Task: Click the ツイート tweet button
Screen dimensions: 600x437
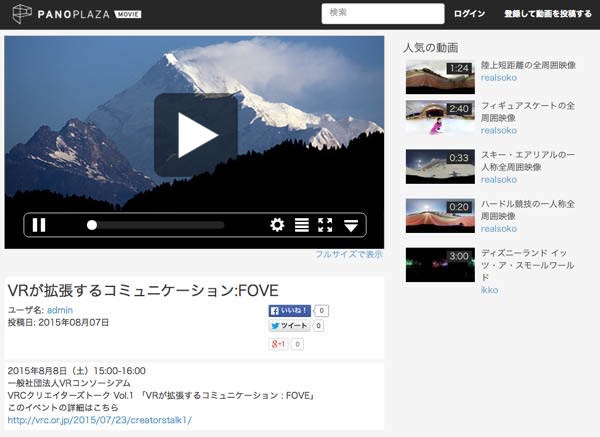Action: (289, 326)
